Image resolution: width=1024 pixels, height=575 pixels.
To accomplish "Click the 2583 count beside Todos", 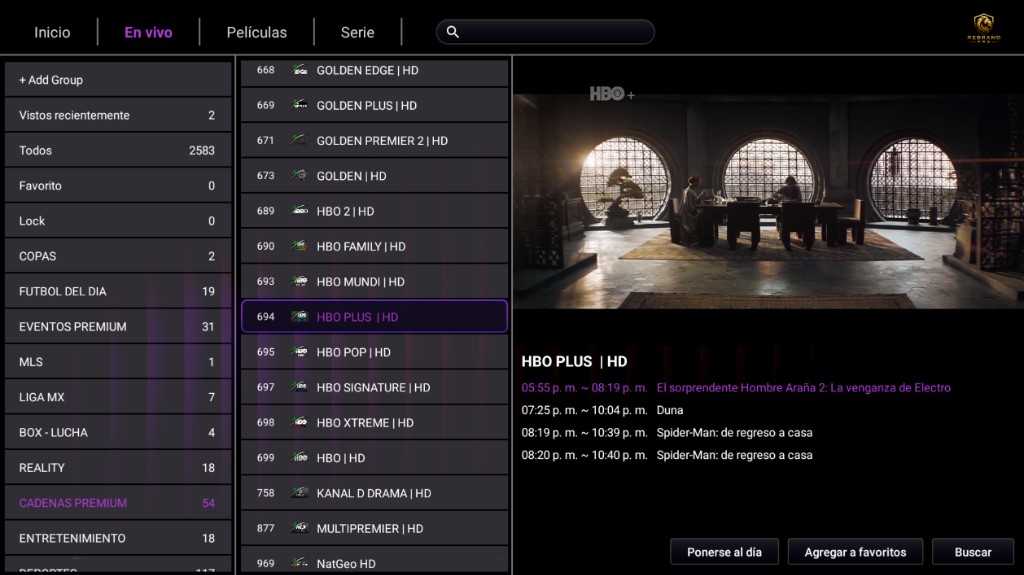I will coord(202,150).
